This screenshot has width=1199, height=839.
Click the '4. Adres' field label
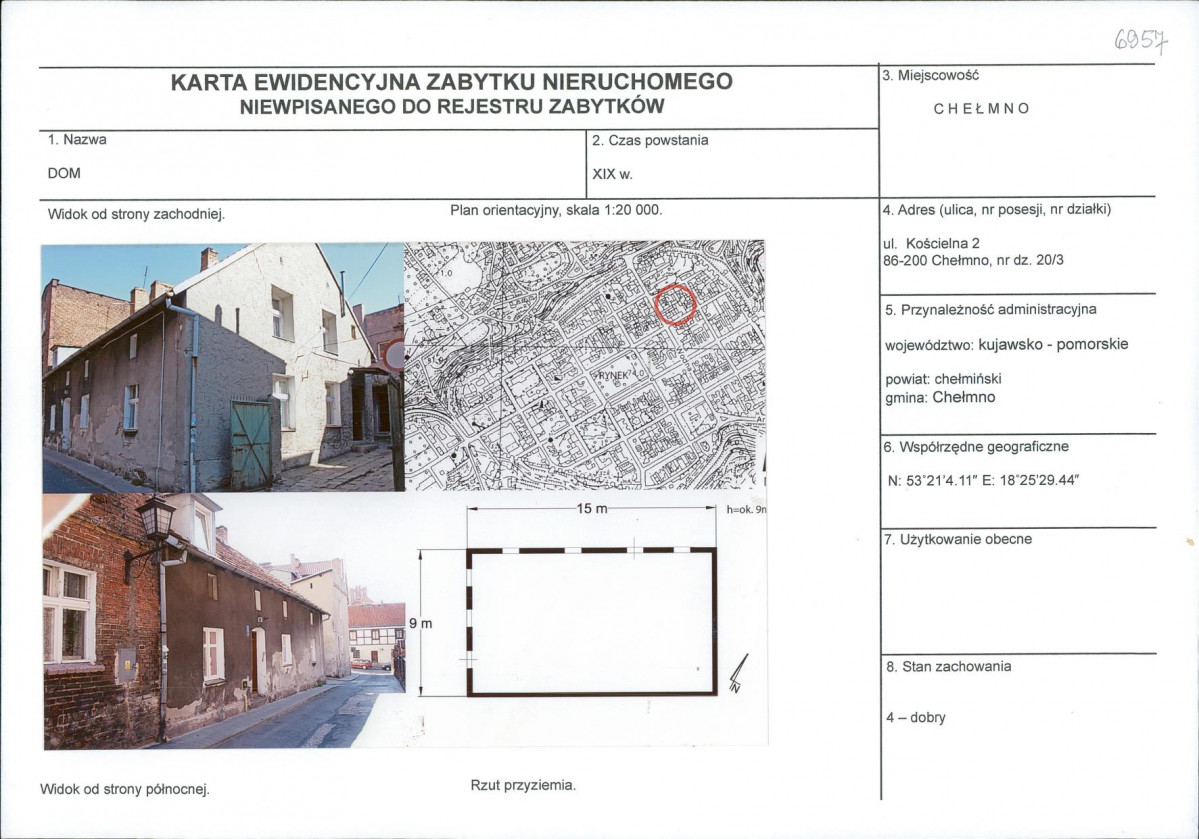(996, 210)
